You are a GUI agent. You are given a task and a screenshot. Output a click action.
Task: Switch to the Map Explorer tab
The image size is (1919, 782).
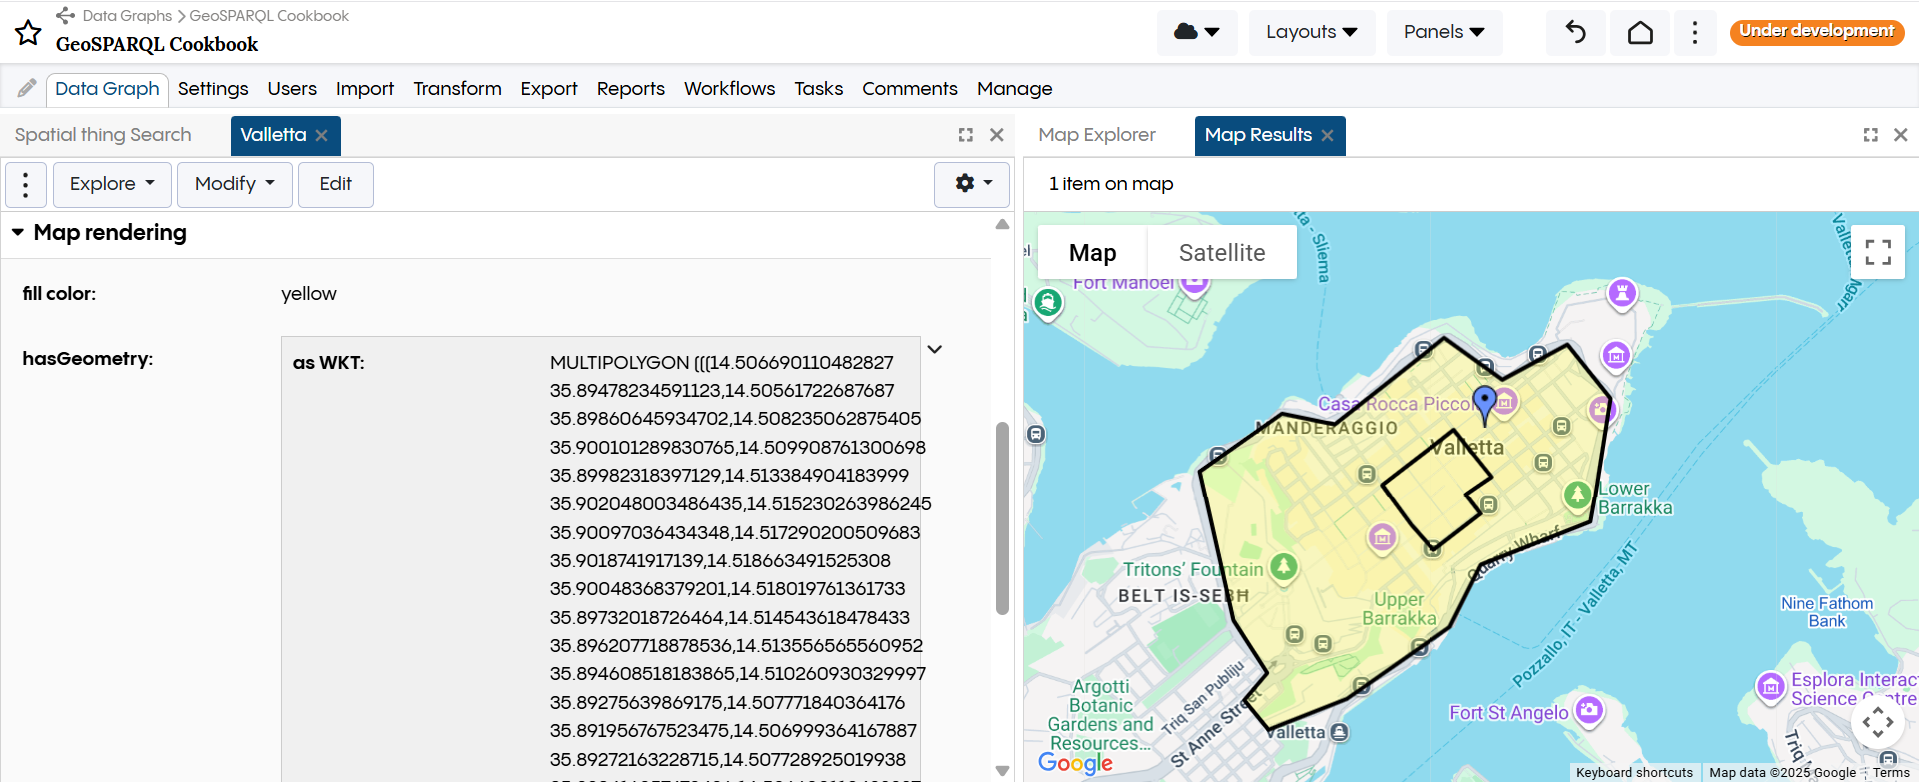(1096, 135)
